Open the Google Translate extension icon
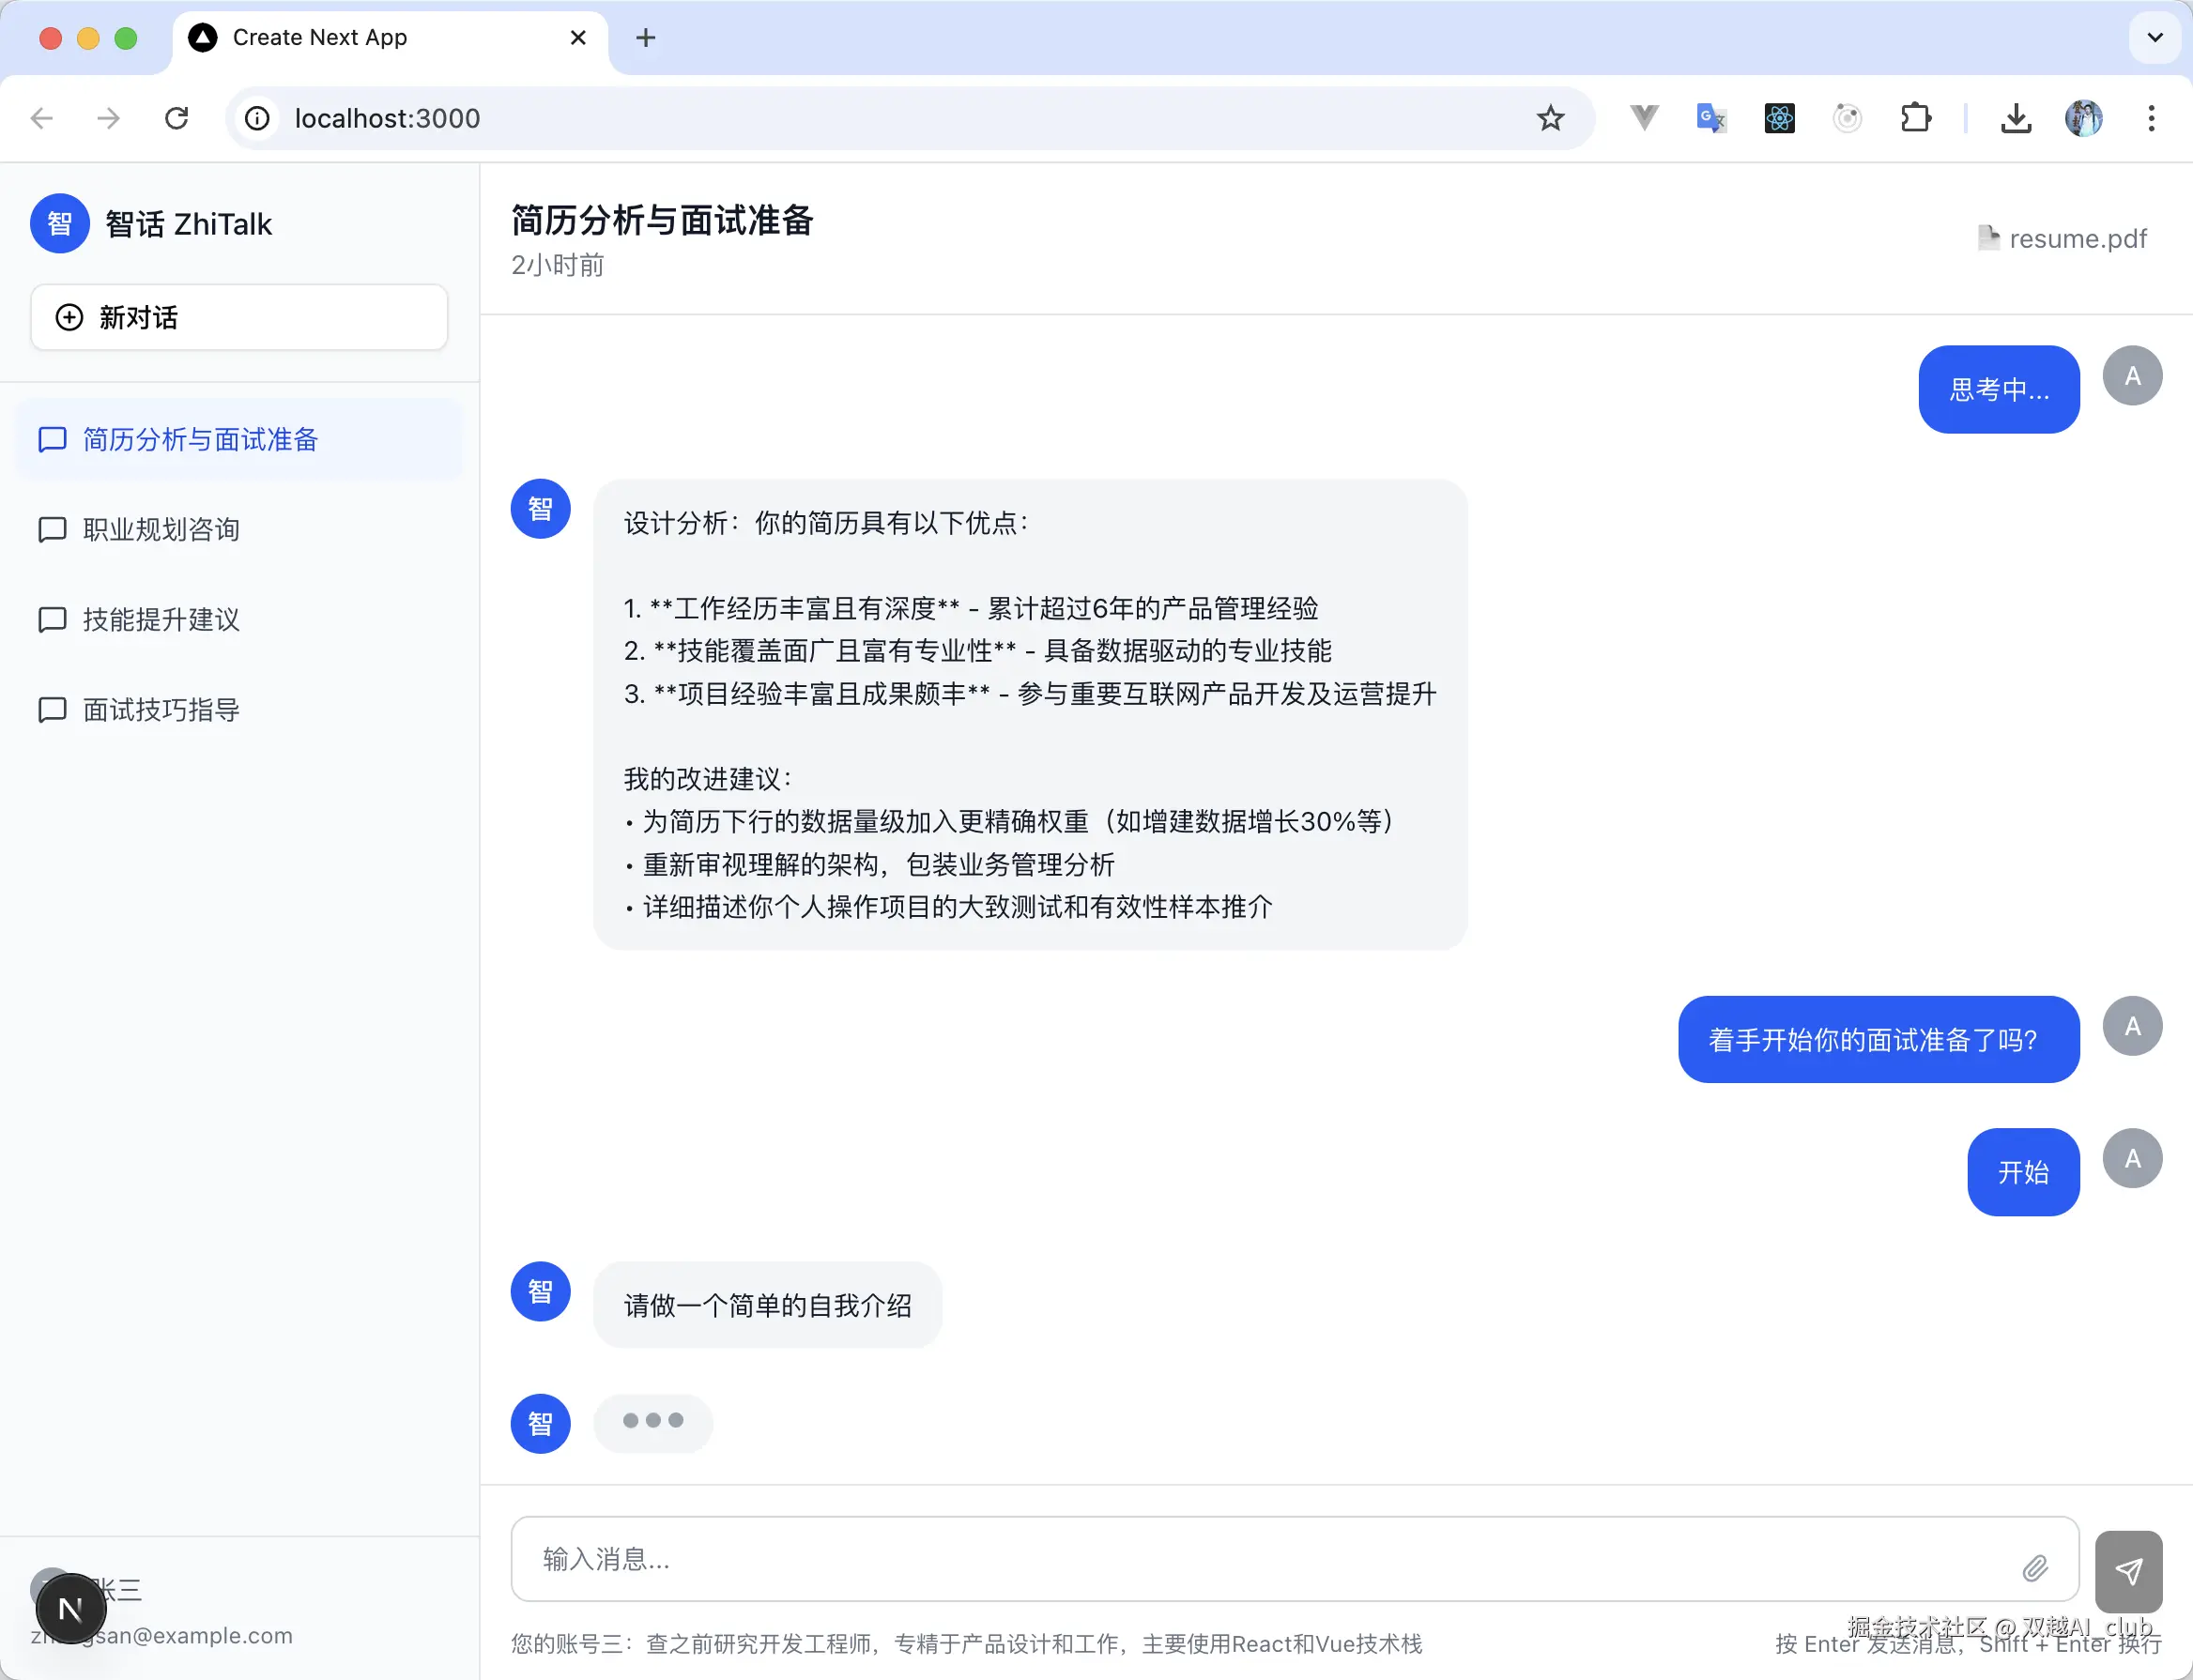This screenshot has height=1680, width=2193. pyautogui.click(x=1711, y=118)
